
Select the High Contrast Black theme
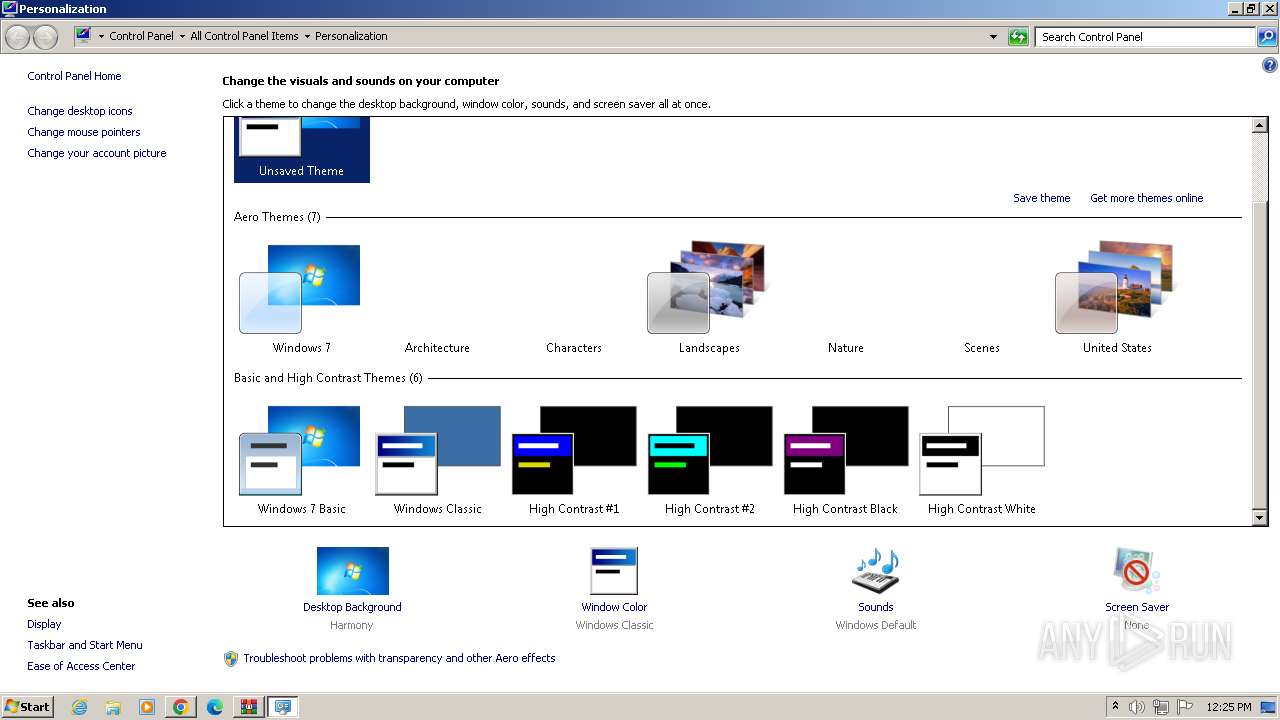[x=846, y=450]
